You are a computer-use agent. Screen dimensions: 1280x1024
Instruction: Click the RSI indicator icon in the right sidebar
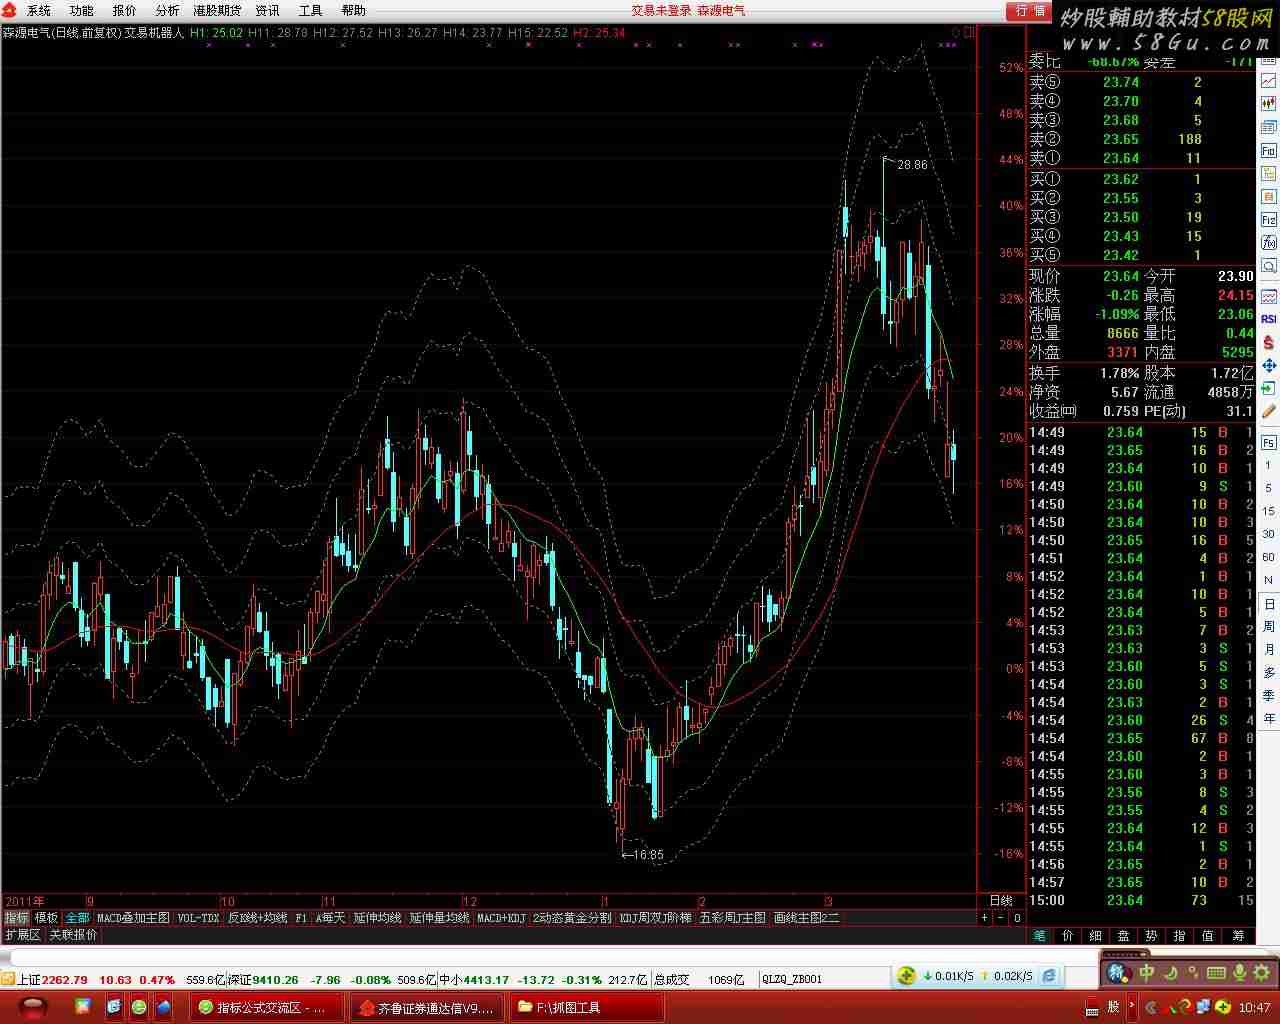point(1269,319)
